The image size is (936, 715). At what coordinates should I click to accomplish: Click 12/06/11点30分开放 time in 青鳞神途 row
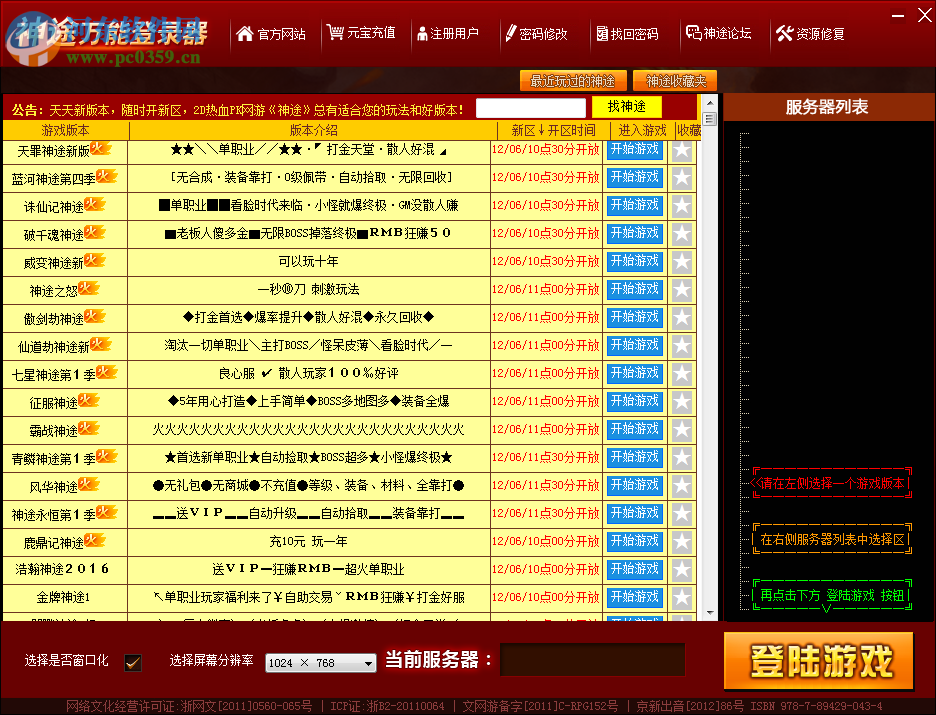click(545, 457)
